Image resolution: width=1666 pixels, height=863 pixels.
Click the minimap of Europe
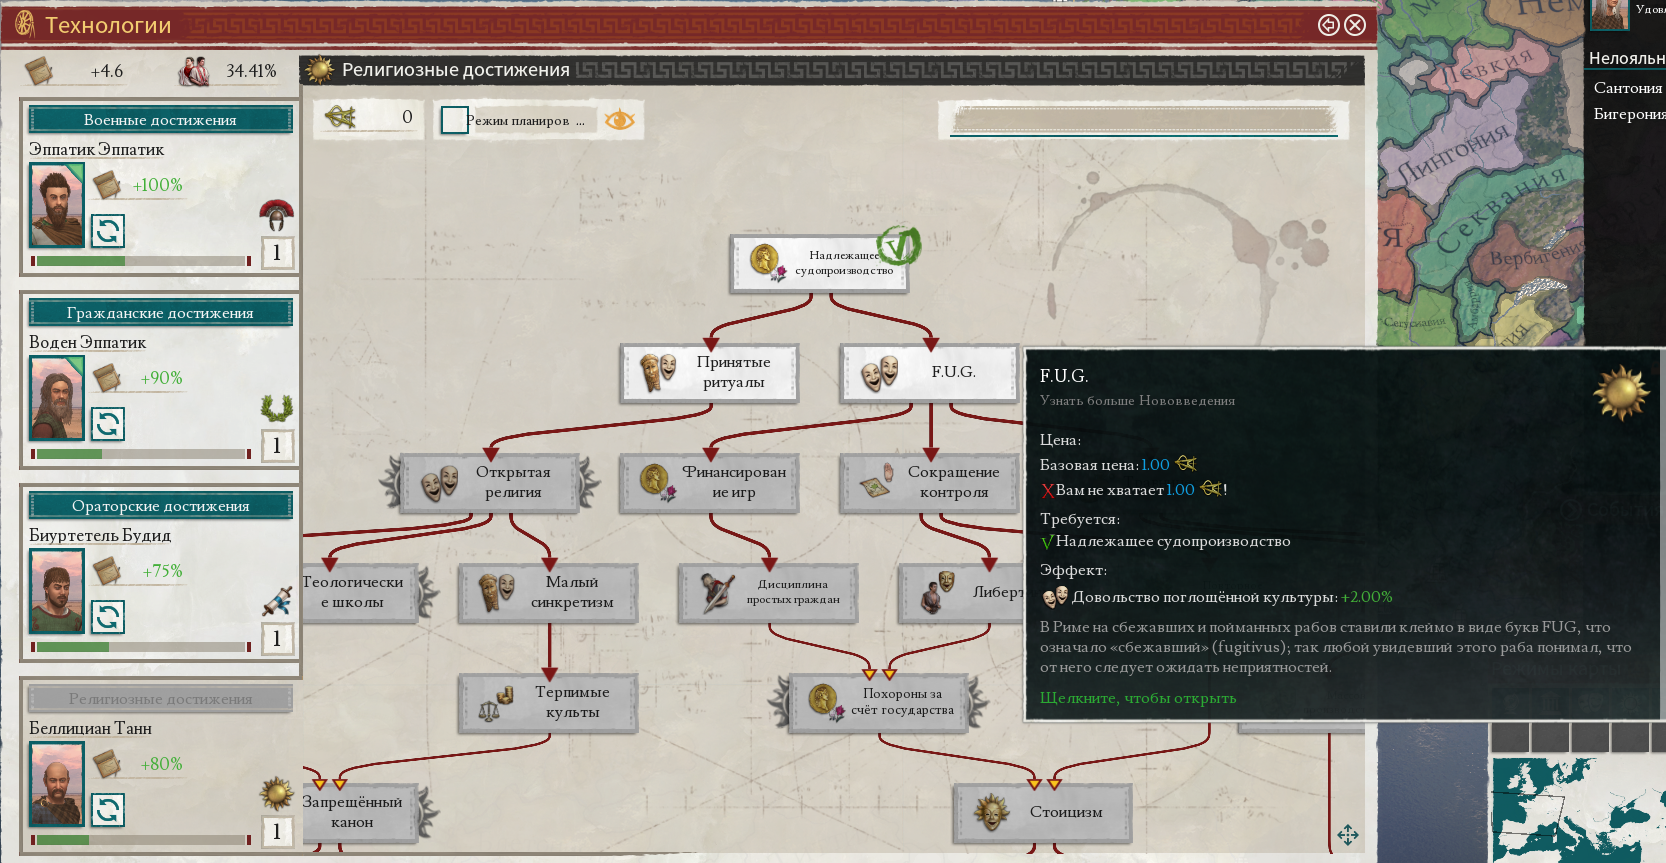pyautogui.click(x=1578, y=808)
